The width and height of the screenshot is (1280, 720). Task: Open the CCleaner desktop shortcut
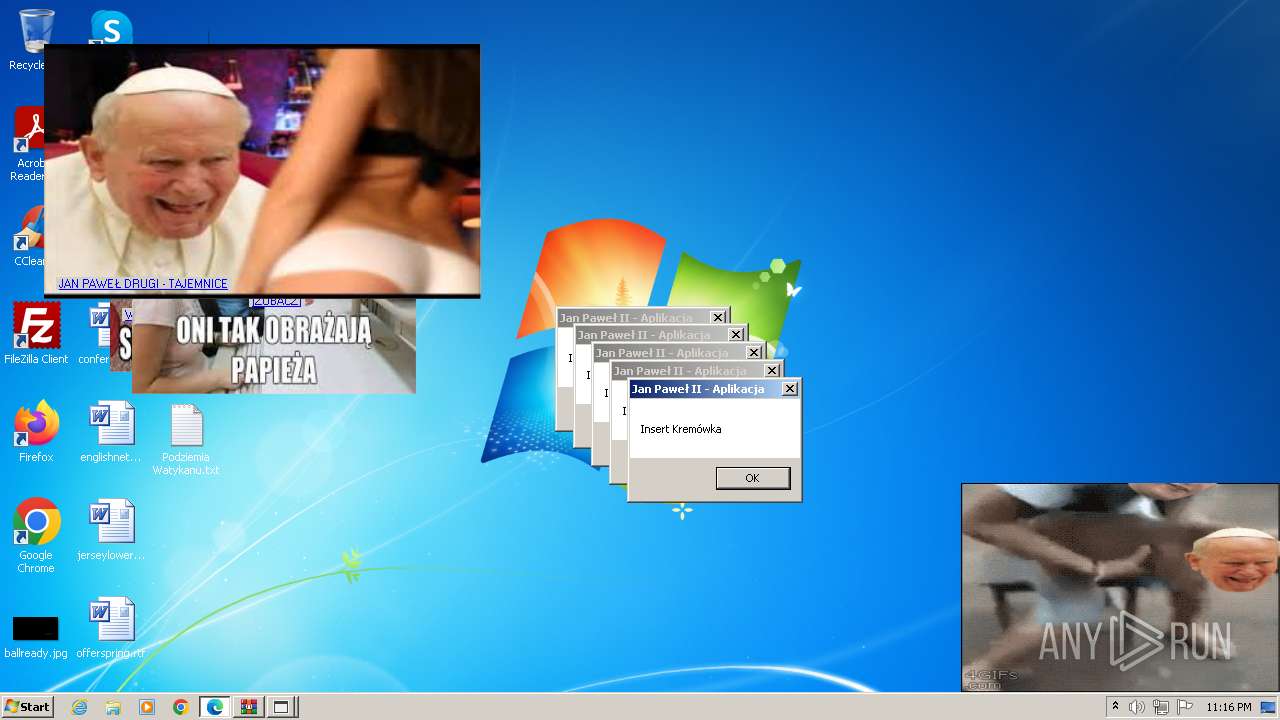pyautogui.click(x=28, y=236)
